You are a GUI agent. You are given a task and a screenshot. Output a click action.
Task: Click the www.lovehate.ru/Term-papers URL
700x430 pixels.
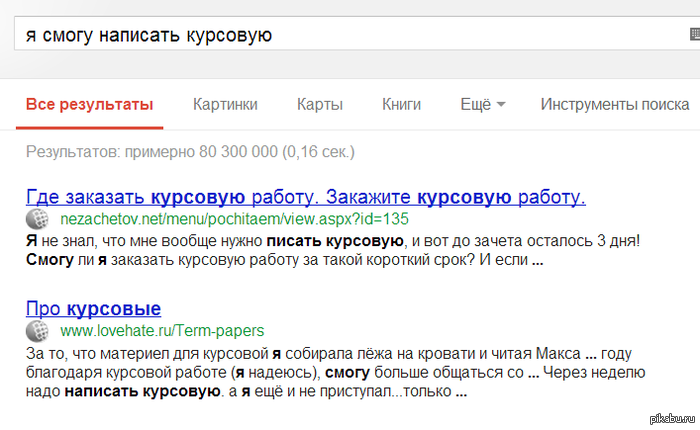[x=148, y=330]
